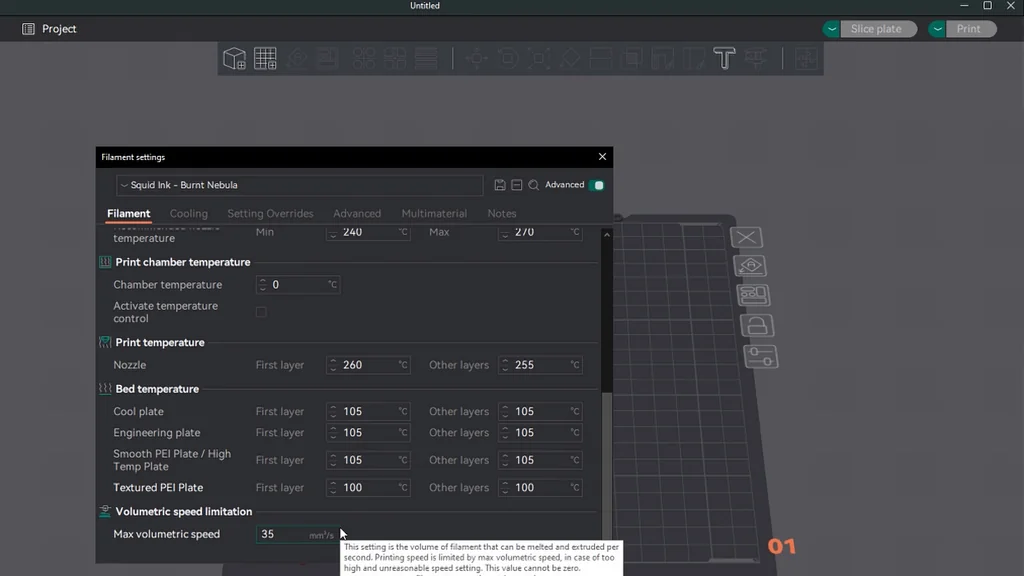Click the Textured PEI Plate First layer spinner
Image resolution: width=1024 pixels, height=576 pixels.
(x=333, y=488)
